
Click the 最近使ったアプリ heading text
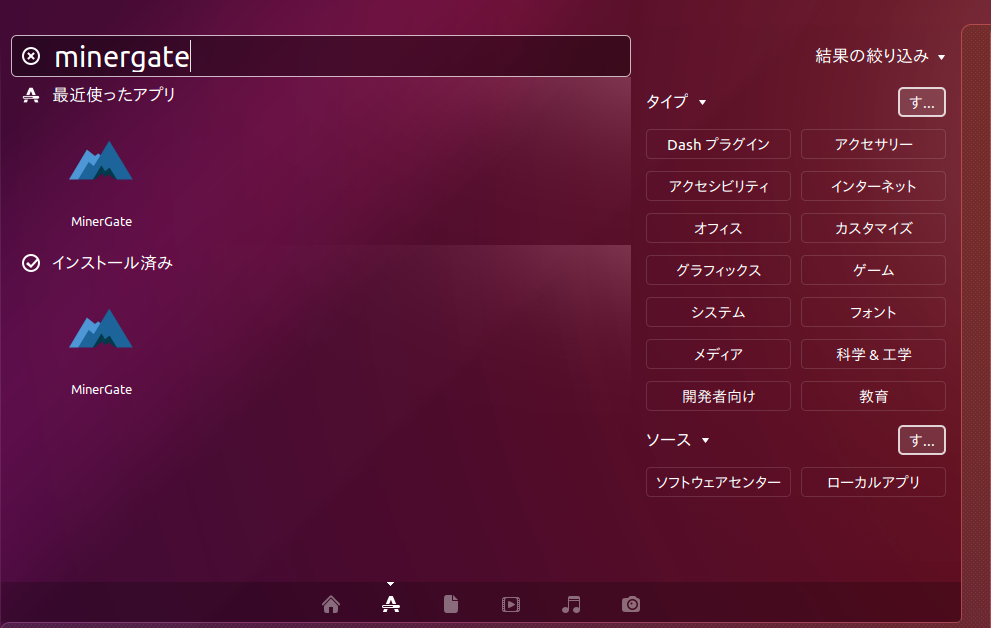(x=114, y=95)
